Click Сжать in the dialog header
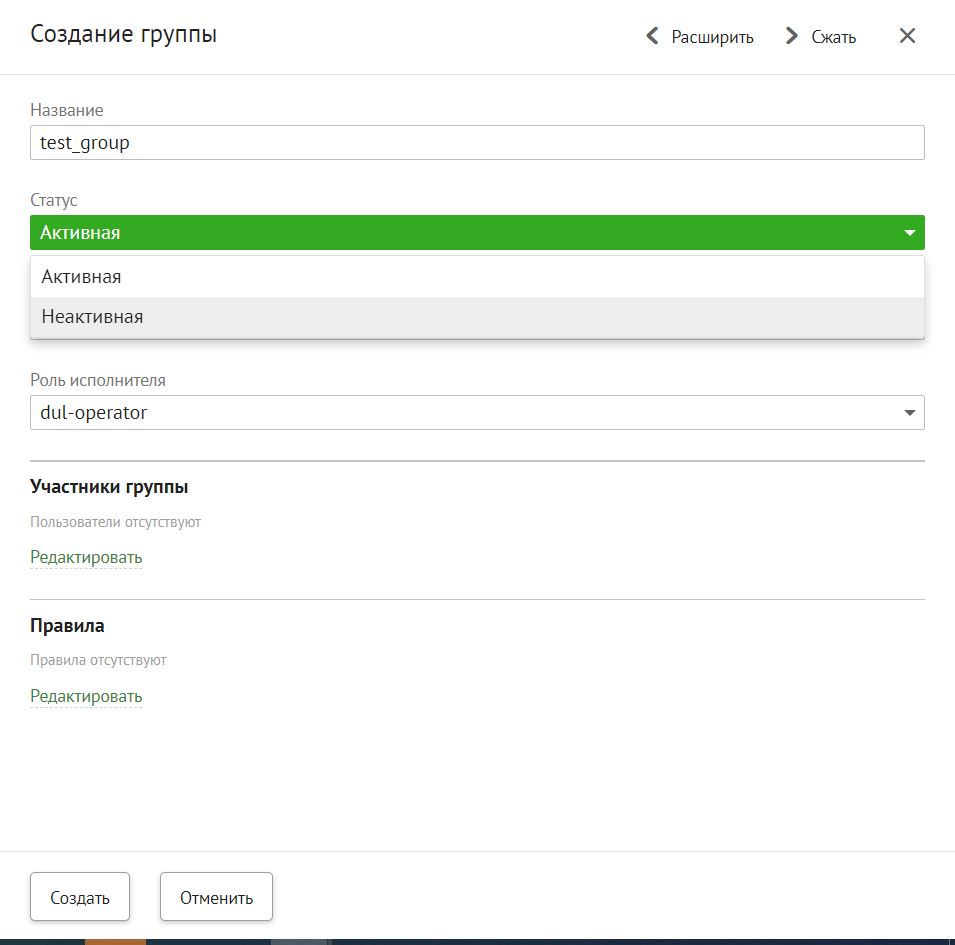955x945 pixels. click(x=834, y=36)
